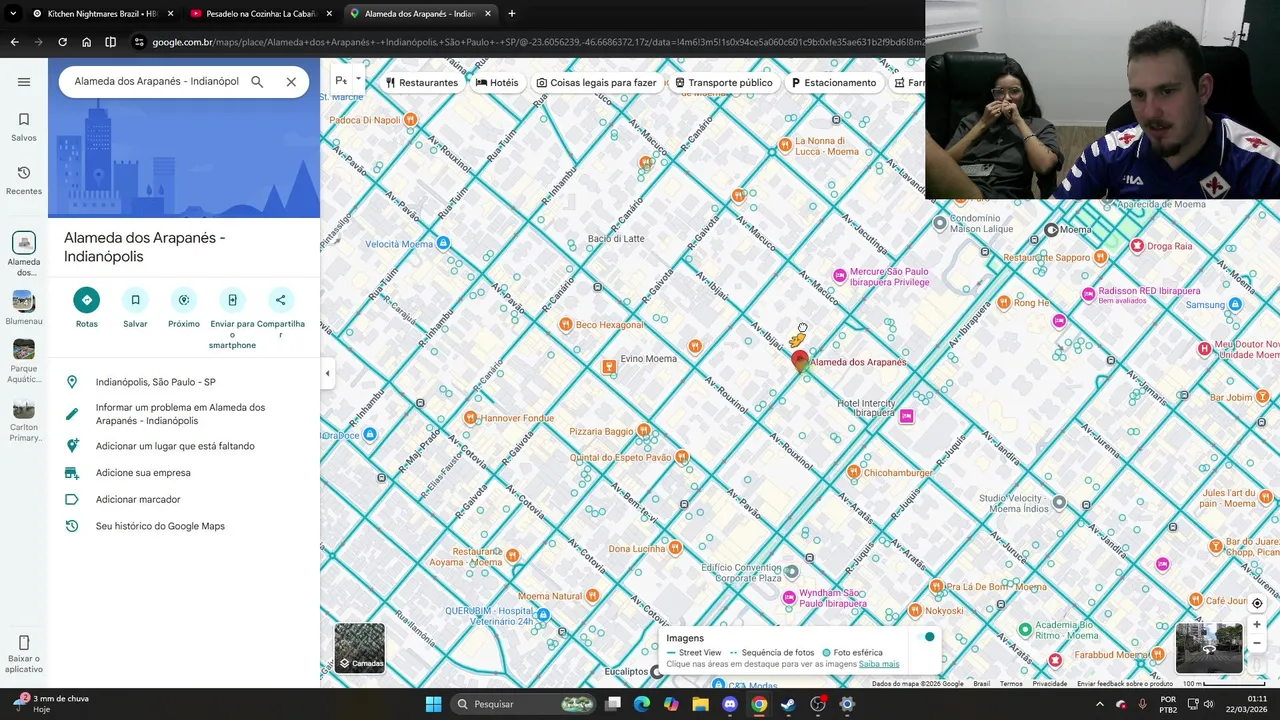Image resolution: width=1280 pixels, height=720 pixels.
Task: Click Baixar o aplicativo phone icon
Action: point(24,652)
